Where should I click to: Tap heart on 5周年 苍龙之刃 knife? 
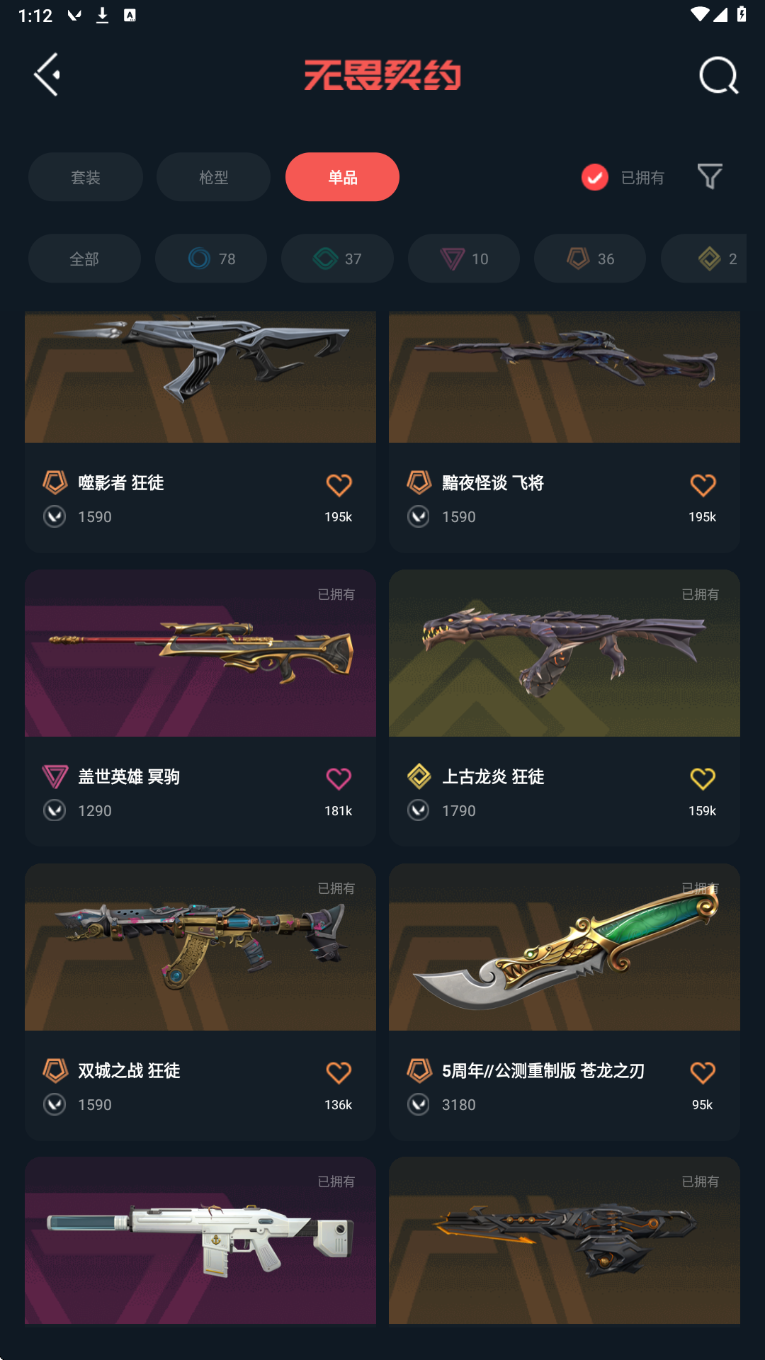point(703,1072)
